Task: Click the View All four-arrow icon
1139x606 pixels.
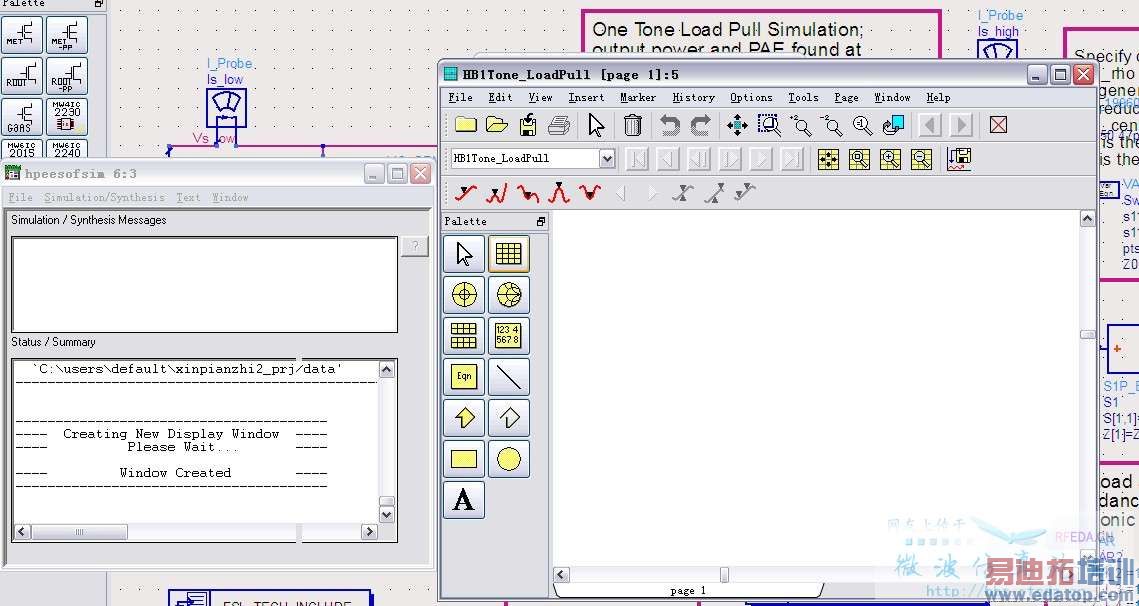Action: click(x=737, y=125)
